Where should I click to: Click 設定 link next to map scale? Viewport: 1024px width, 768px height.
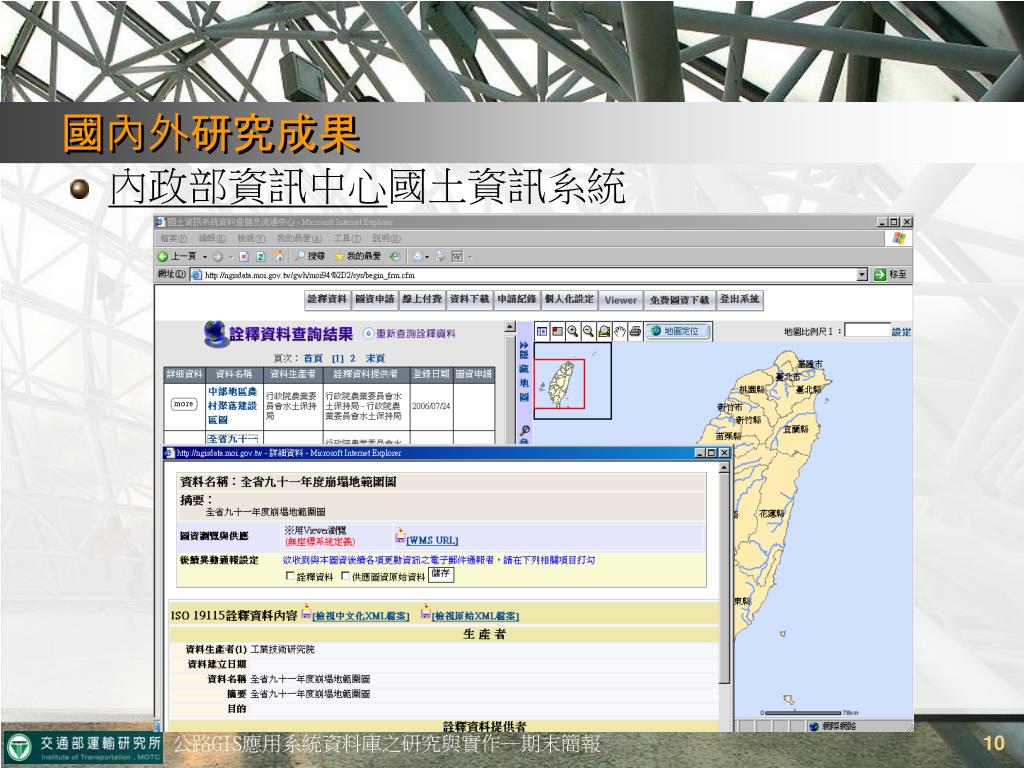901,332
